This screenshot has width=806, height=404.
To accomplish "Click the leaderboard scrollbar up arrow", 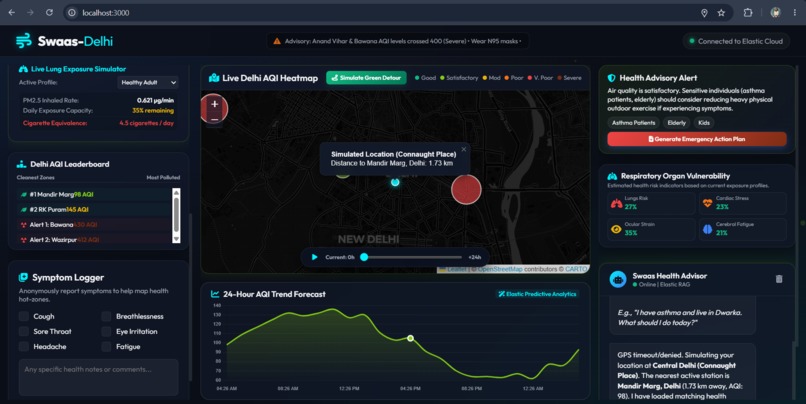I will [x=176, y=192].
